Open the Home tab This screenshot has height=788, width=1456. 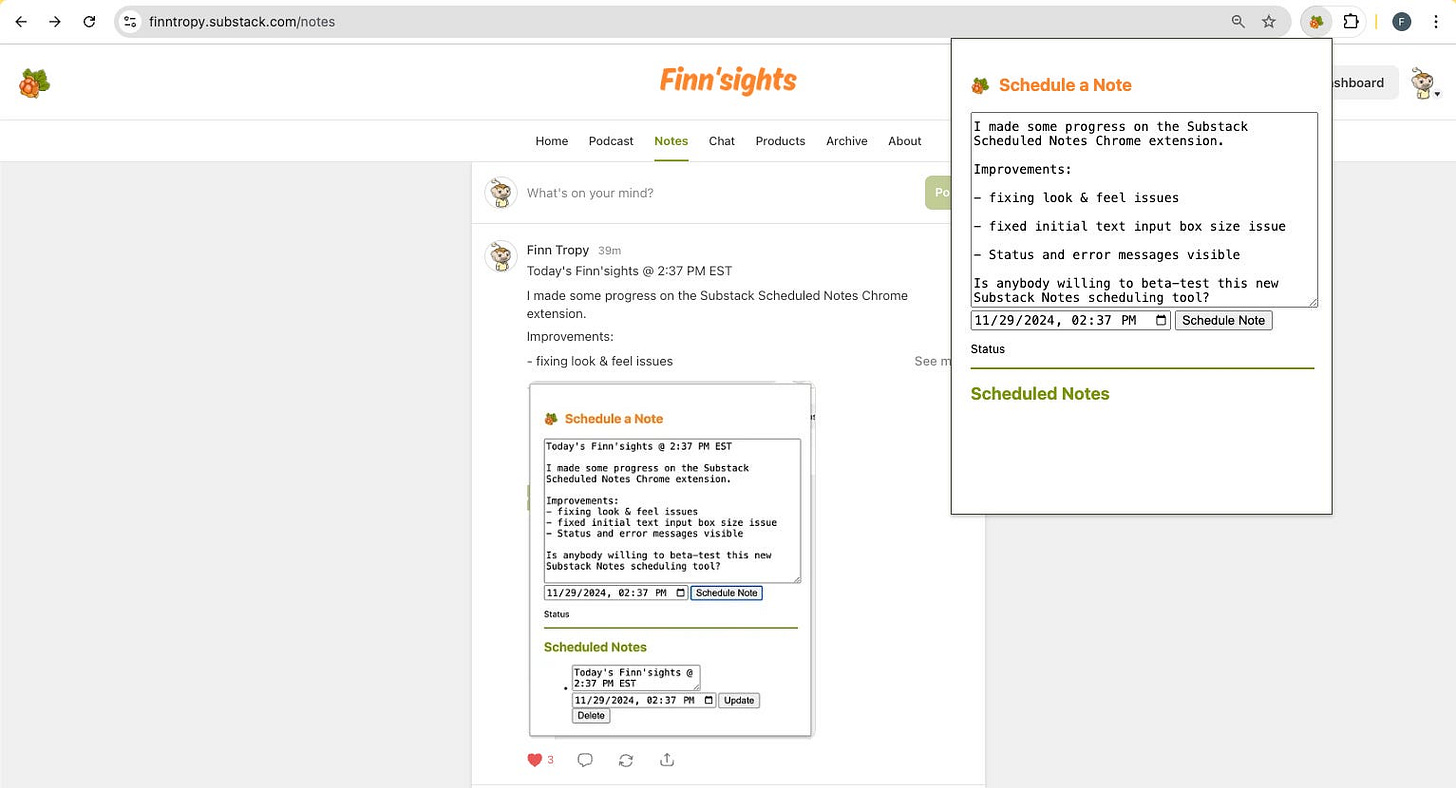[x=551, y=141]
